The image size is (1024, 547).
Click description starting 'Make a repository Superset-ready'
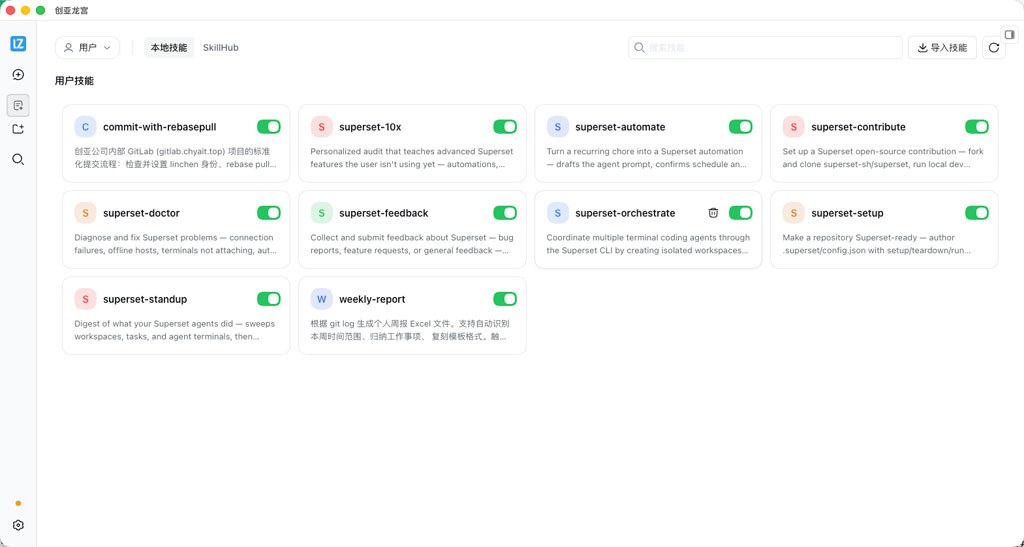877,243
